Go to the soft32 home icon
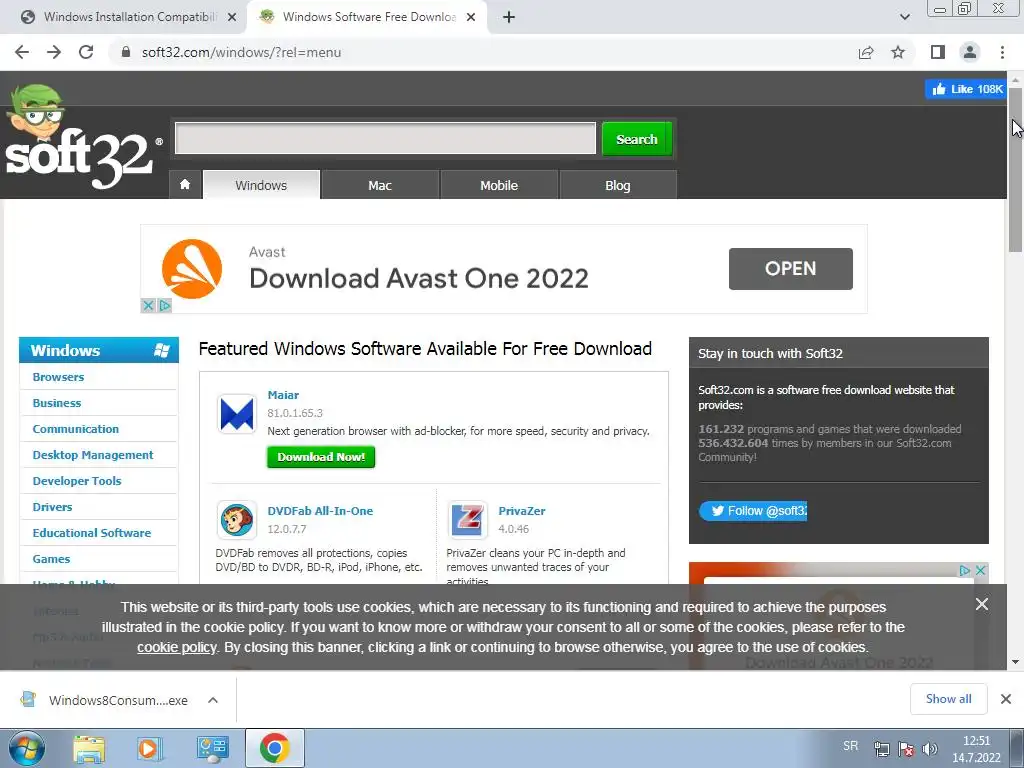The height and width of the screenshot is (768, 1024). 185,185
